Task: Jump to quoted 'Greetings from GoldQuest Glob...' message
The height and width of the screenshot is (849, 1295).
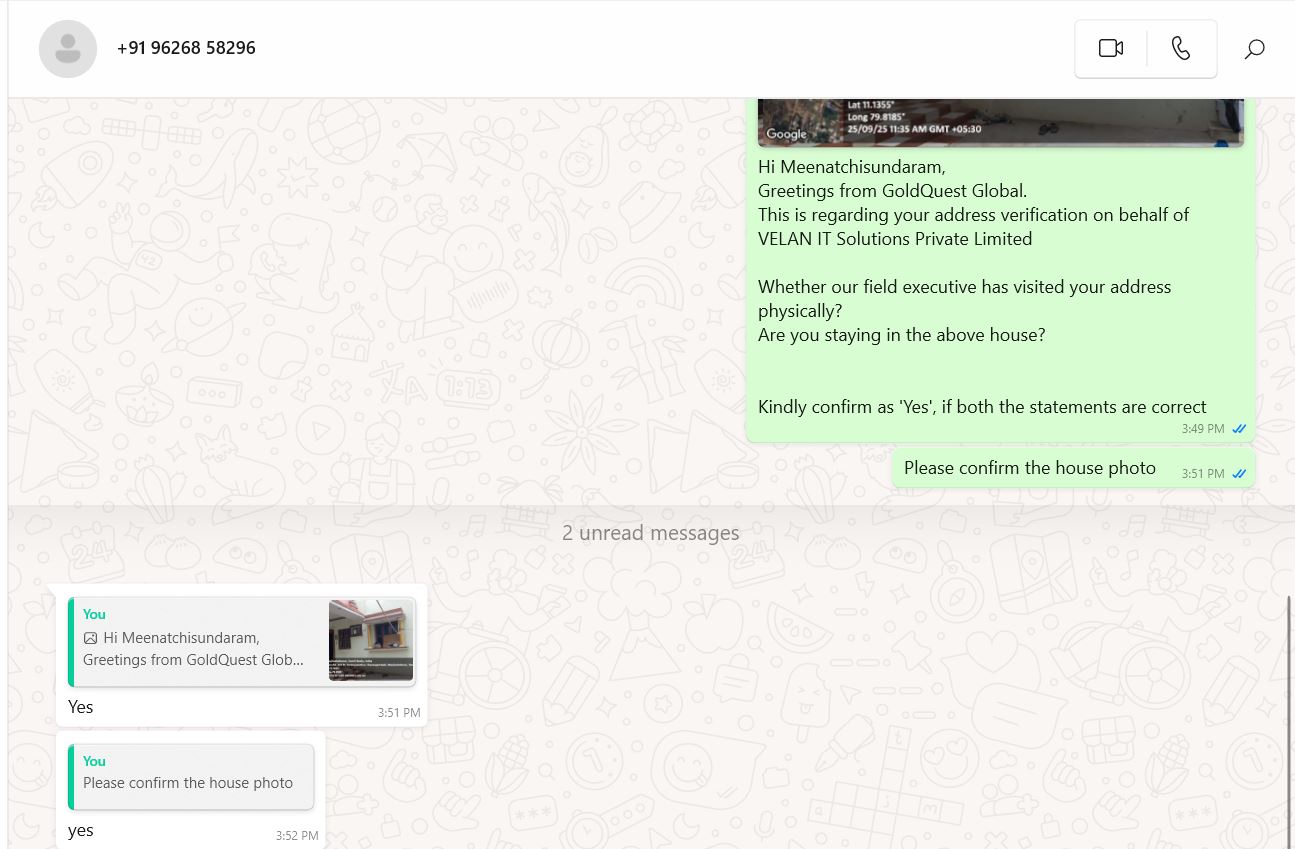Action: (241, 642)
